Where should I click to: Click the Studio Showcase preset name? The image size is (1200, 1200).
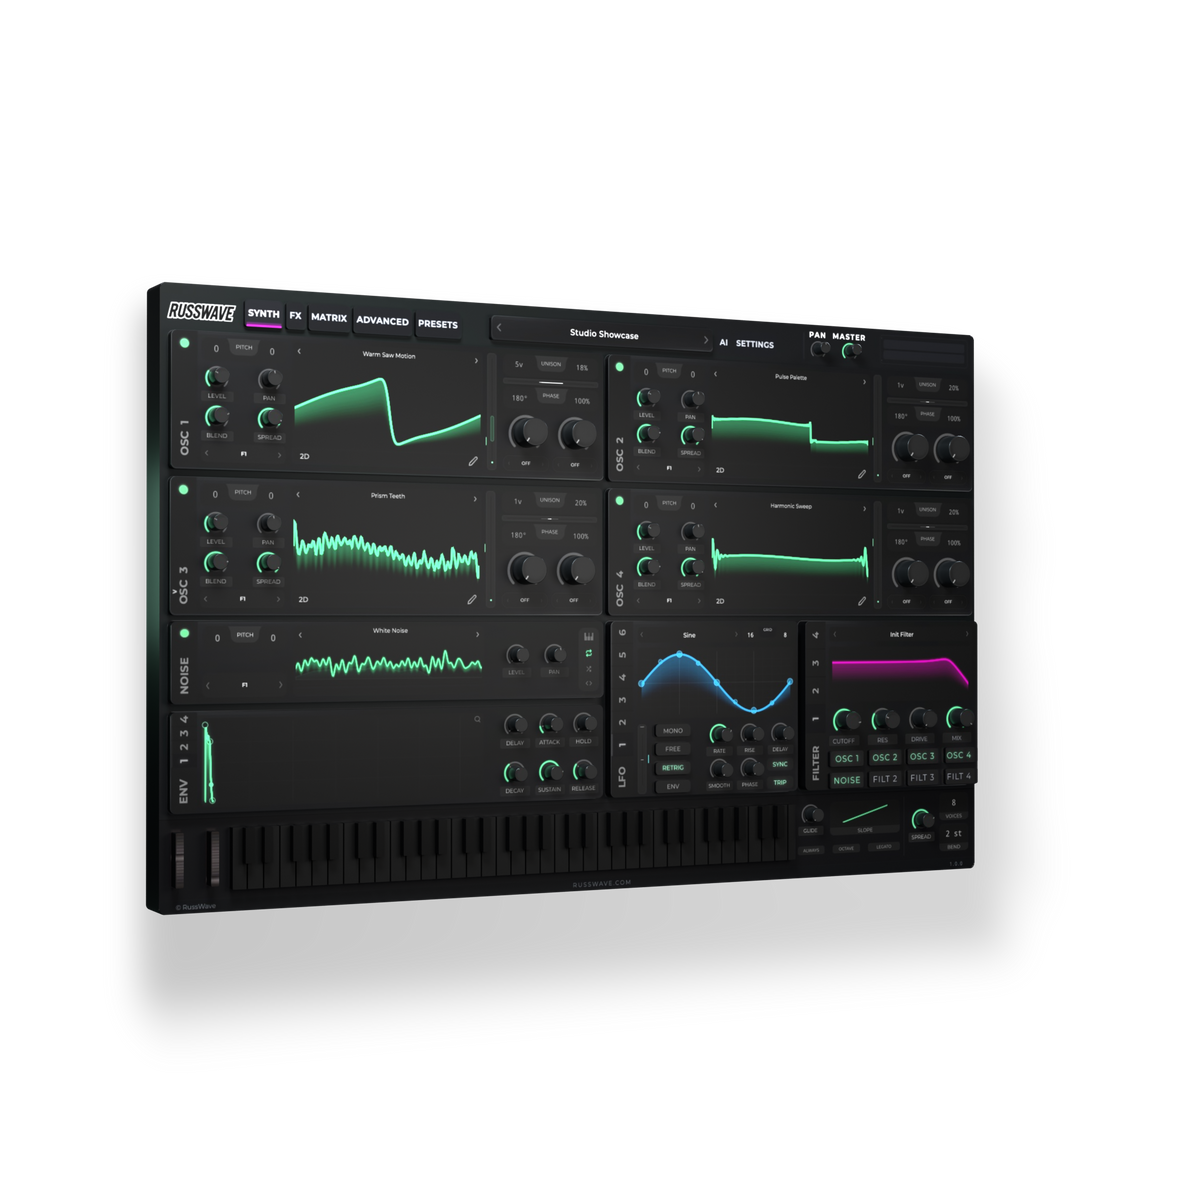point(604,334)
